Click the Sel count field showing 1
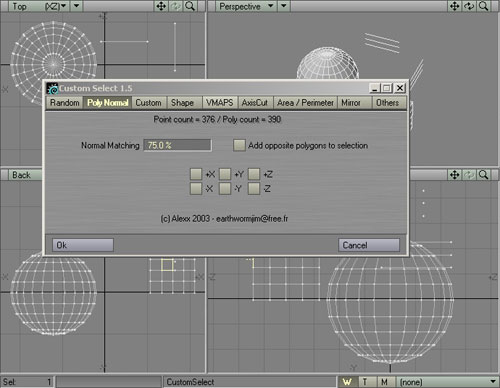 27,382
